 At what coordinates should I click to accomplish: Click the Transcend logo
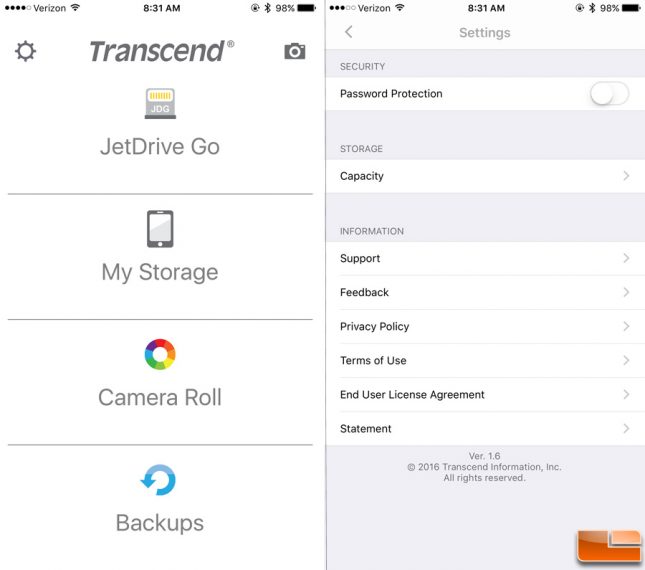(x=162, y=51)
